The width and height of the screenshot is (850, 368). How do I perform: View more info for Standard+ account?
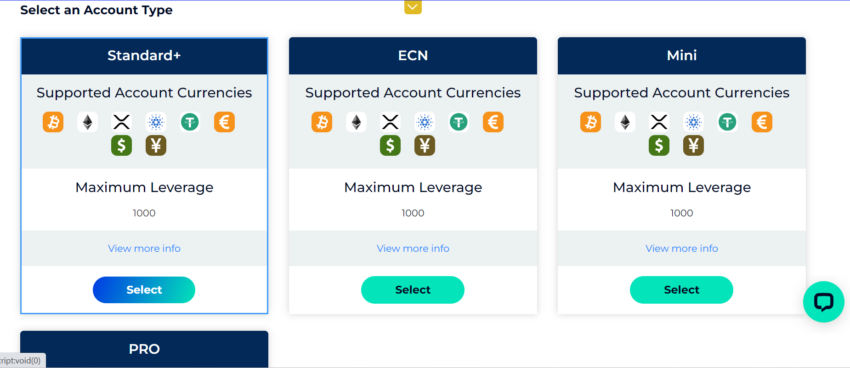144,248
